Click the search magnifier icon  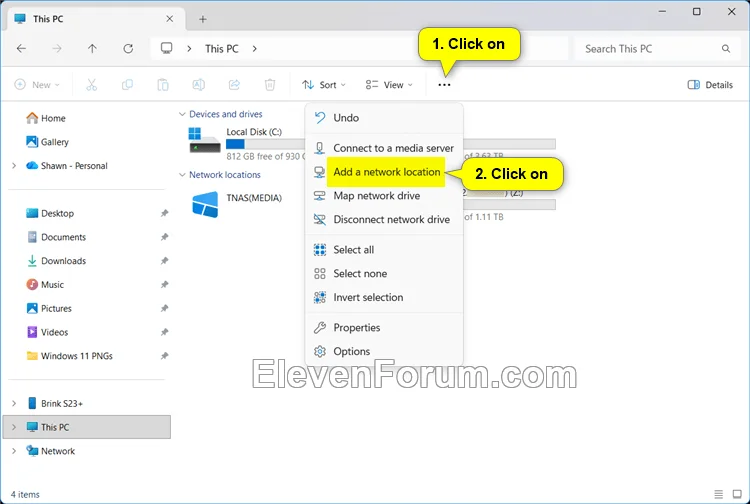pyautogui.click(x=726, y=49)
